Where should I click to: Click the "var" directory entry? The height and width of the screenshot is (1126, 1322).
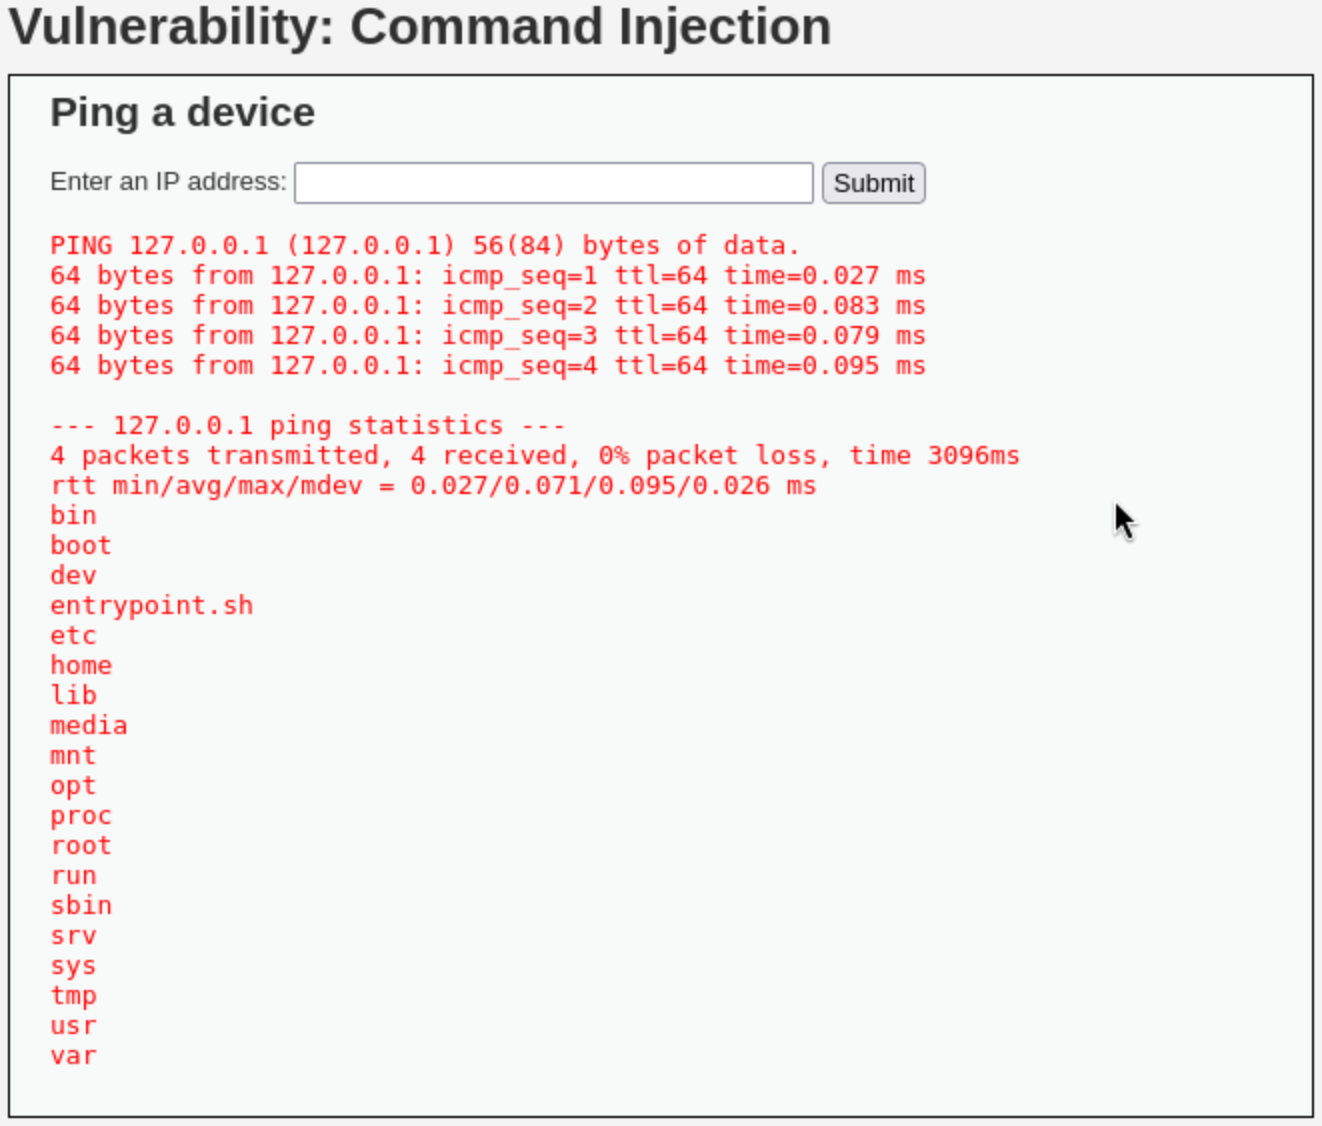pyautogui.click(x=73, y=1056)
